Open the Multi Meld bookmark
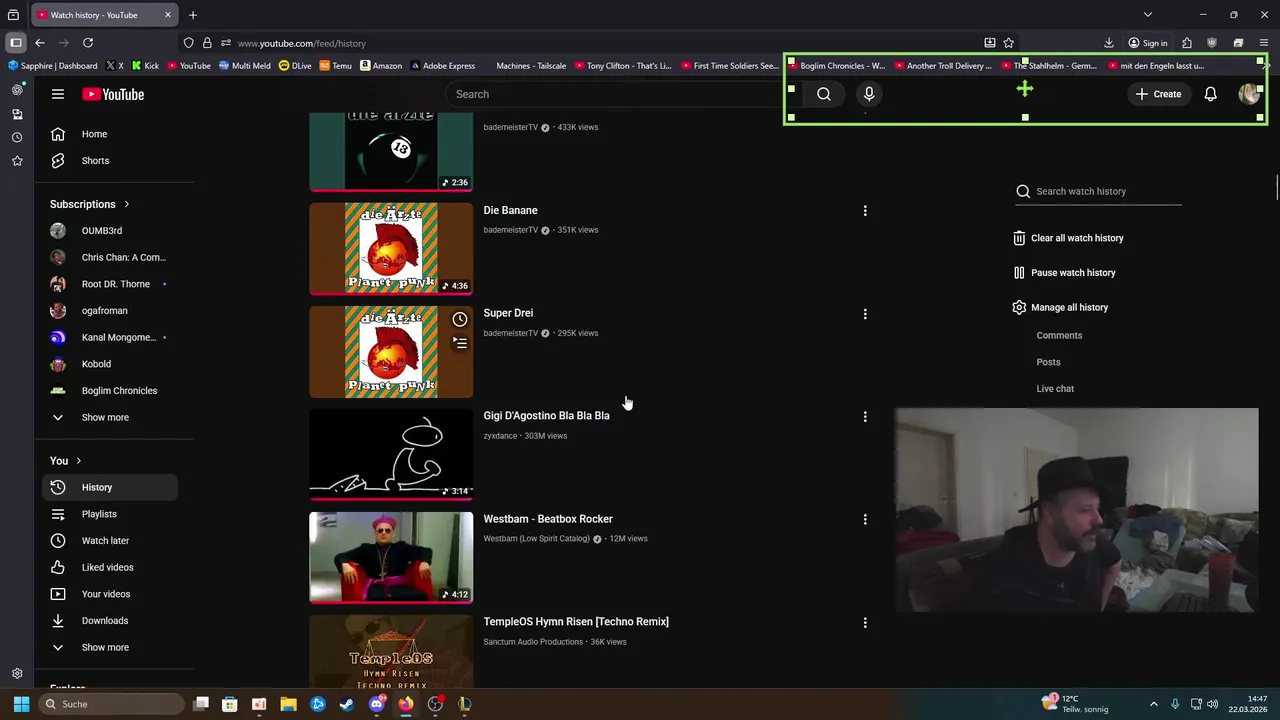1280x720 pixels. (x=244, y=66)
